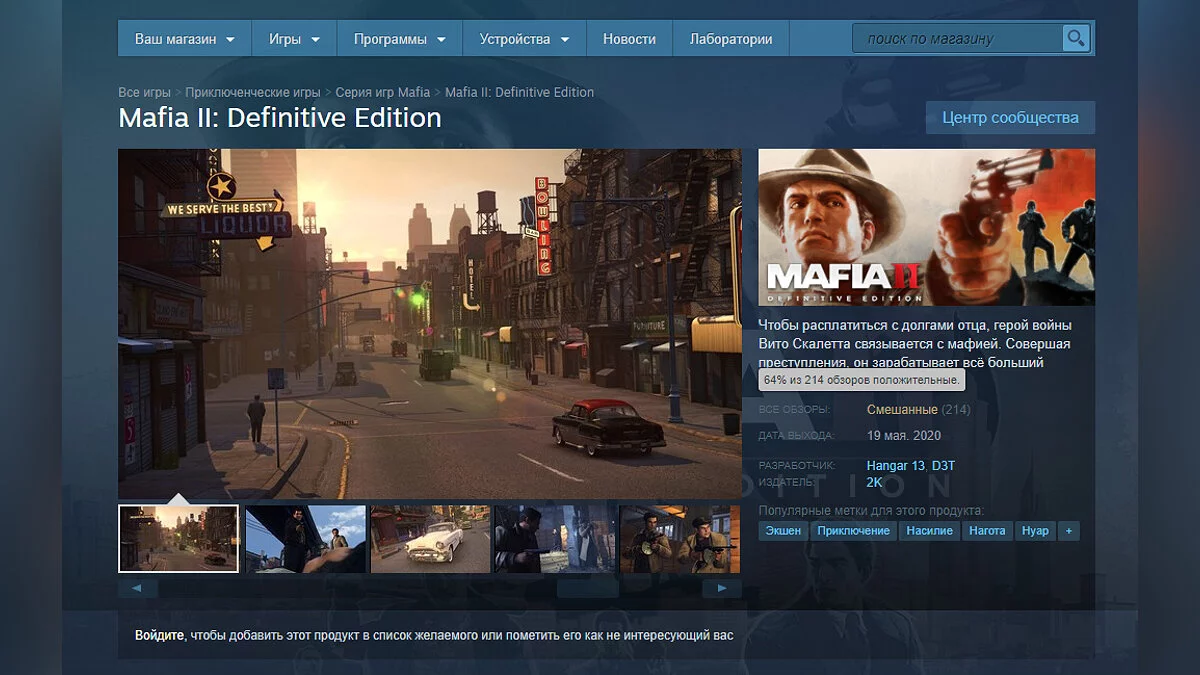Screen dimensions: 1200x675
Task: Select the Экшен tag
Action: click(x=783, y=531)
